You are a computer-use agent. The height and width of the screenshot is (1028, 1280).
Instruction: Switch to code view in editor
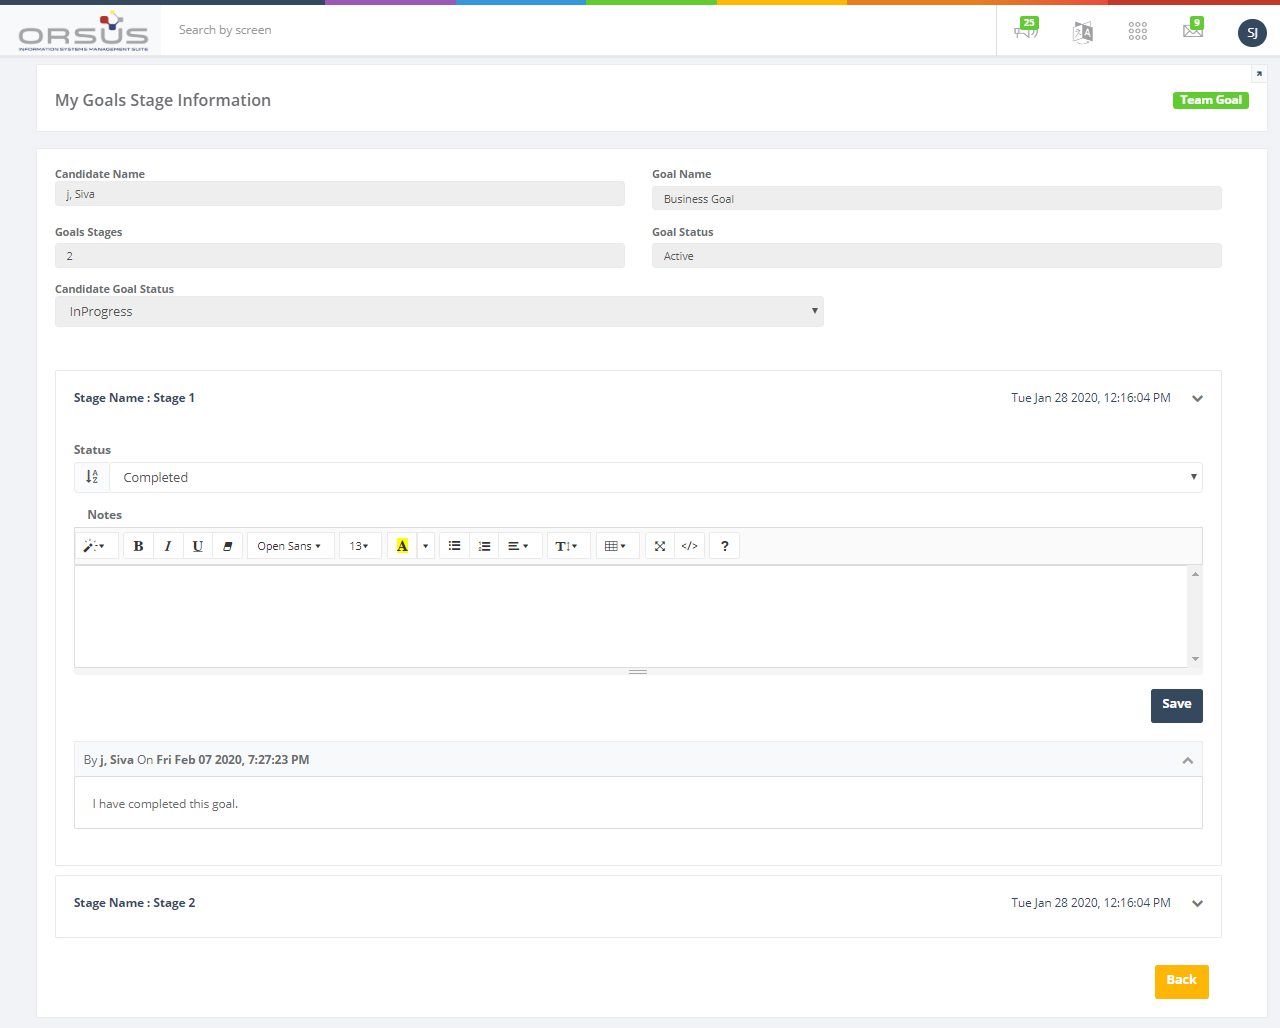(x=689, y=546)
